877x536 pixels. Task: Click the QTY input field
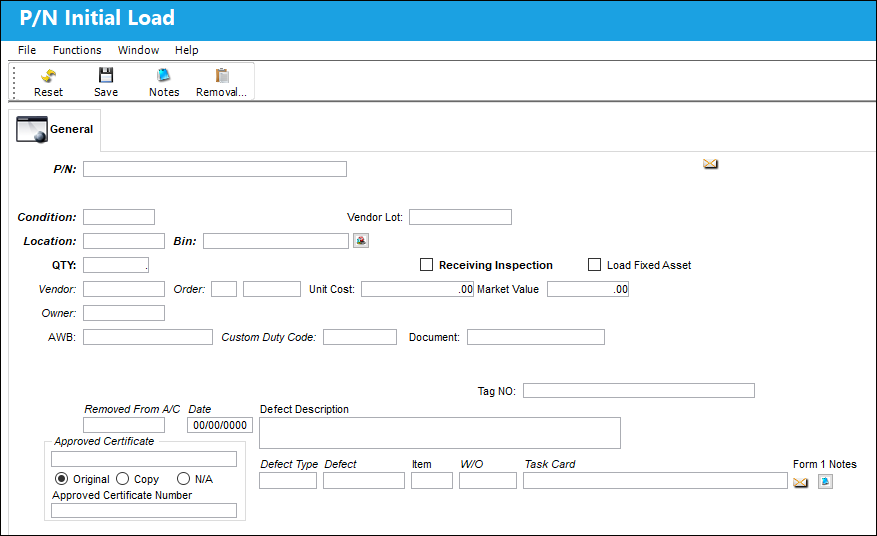point(116,265)
